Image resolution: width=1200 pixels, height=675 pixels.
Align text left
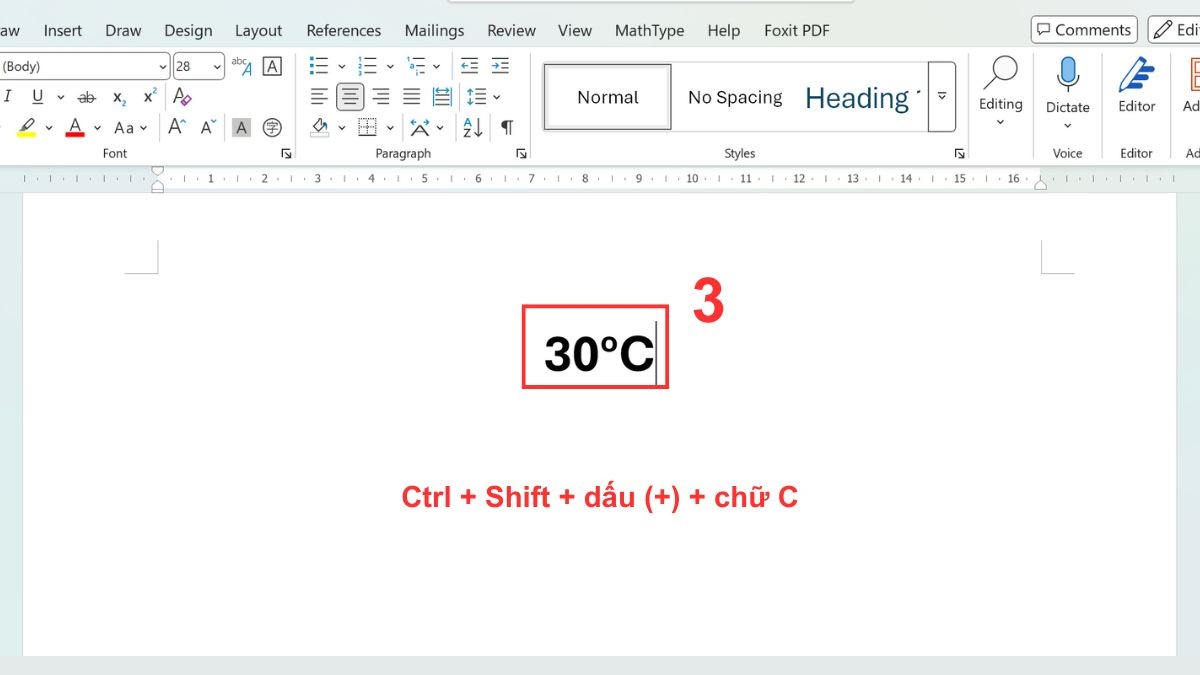pos(319,97)
